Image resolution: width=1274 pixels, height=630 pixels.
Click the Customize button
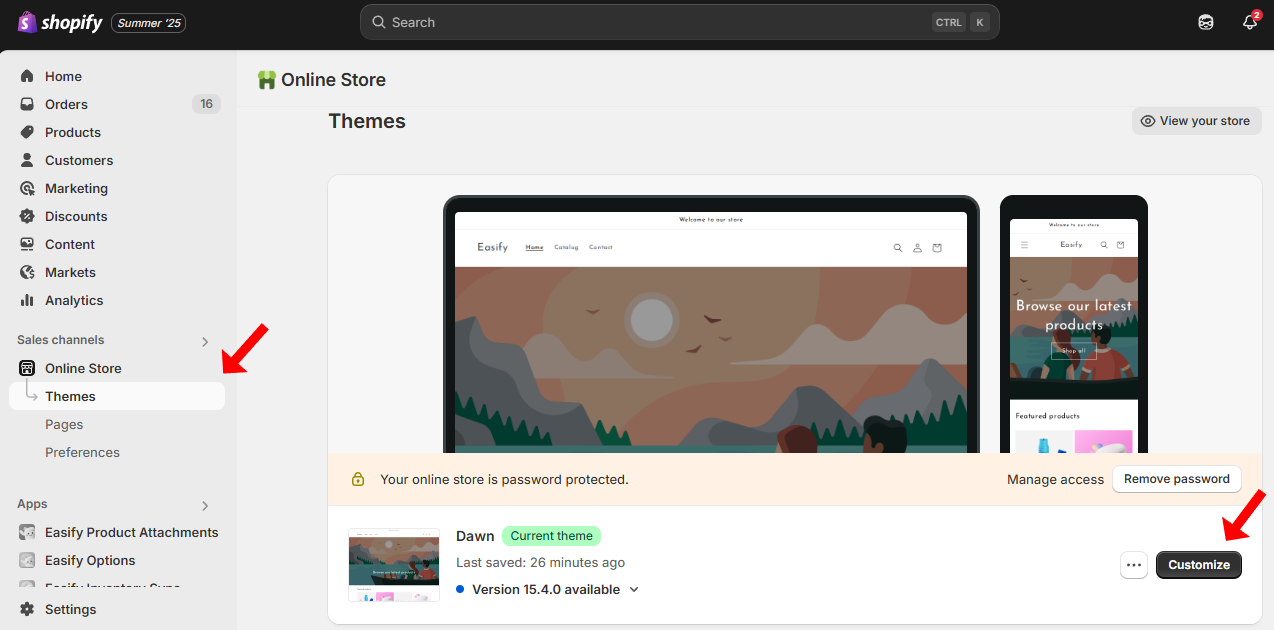pyautogui.click(x=1198, y=565)
